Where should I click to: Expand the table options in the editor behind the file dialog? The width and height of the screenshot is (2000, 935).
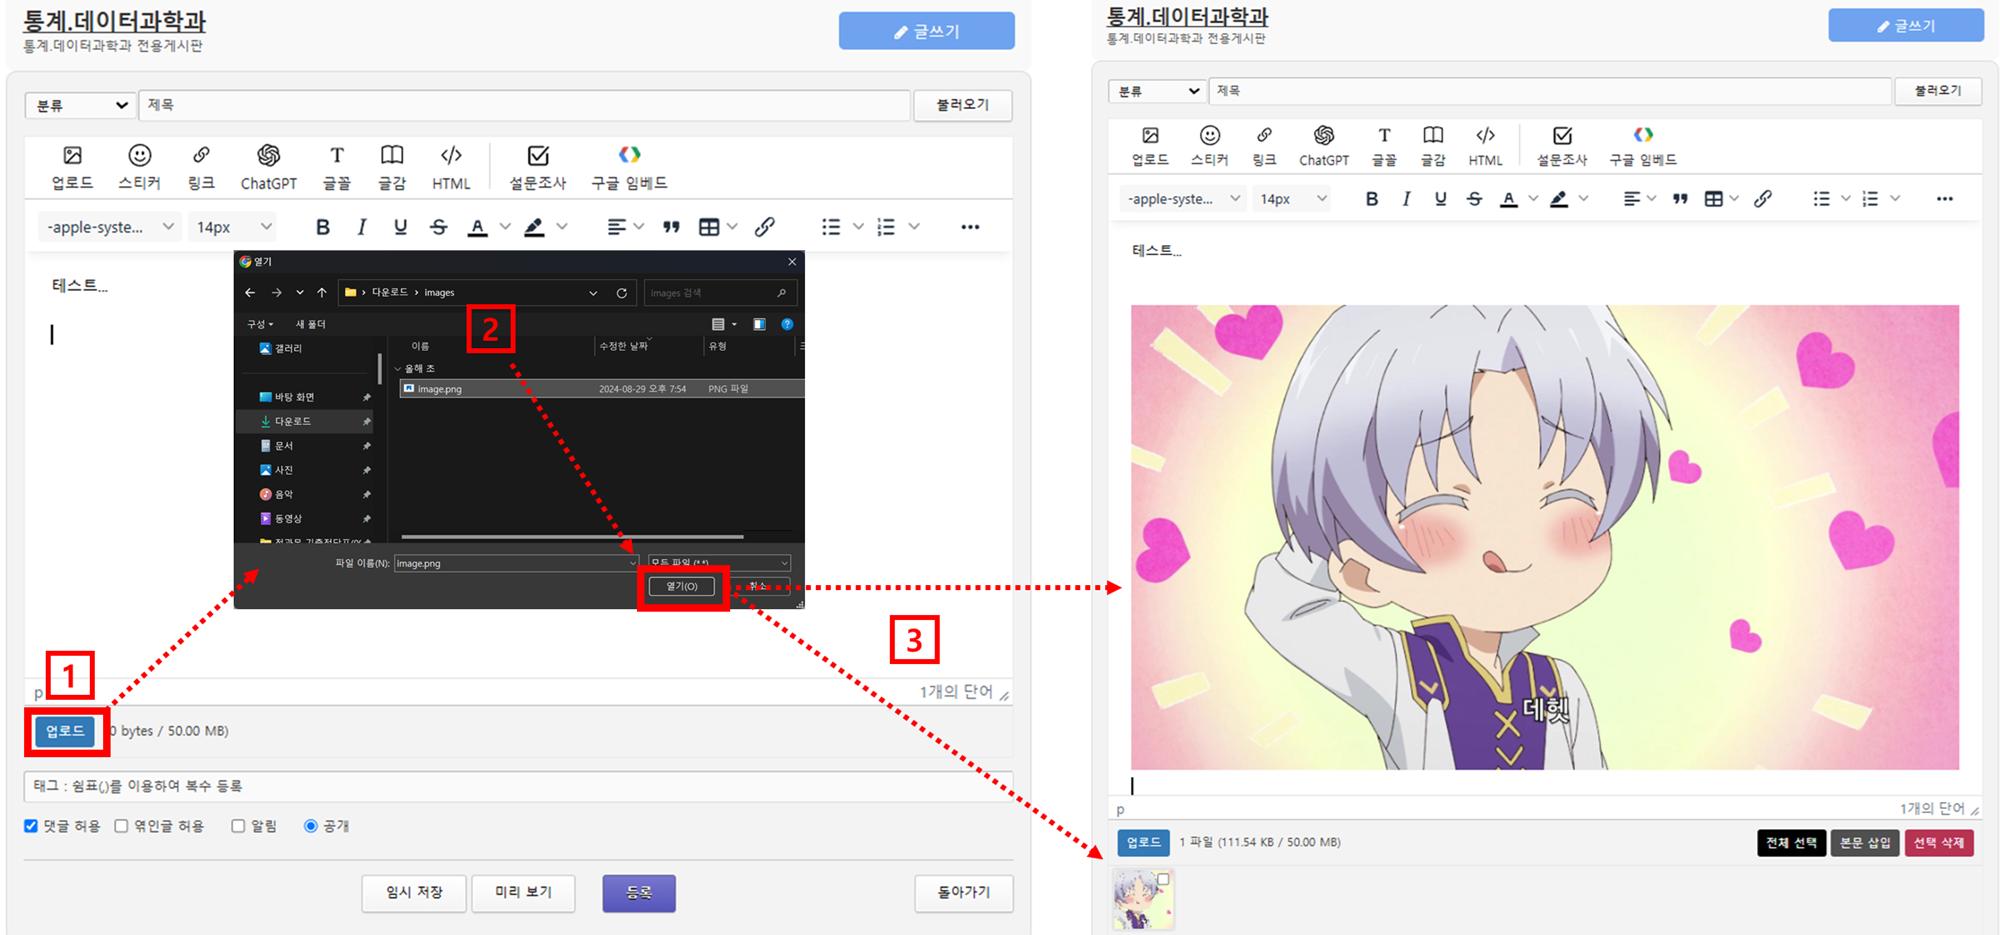[x=732, y=227]
